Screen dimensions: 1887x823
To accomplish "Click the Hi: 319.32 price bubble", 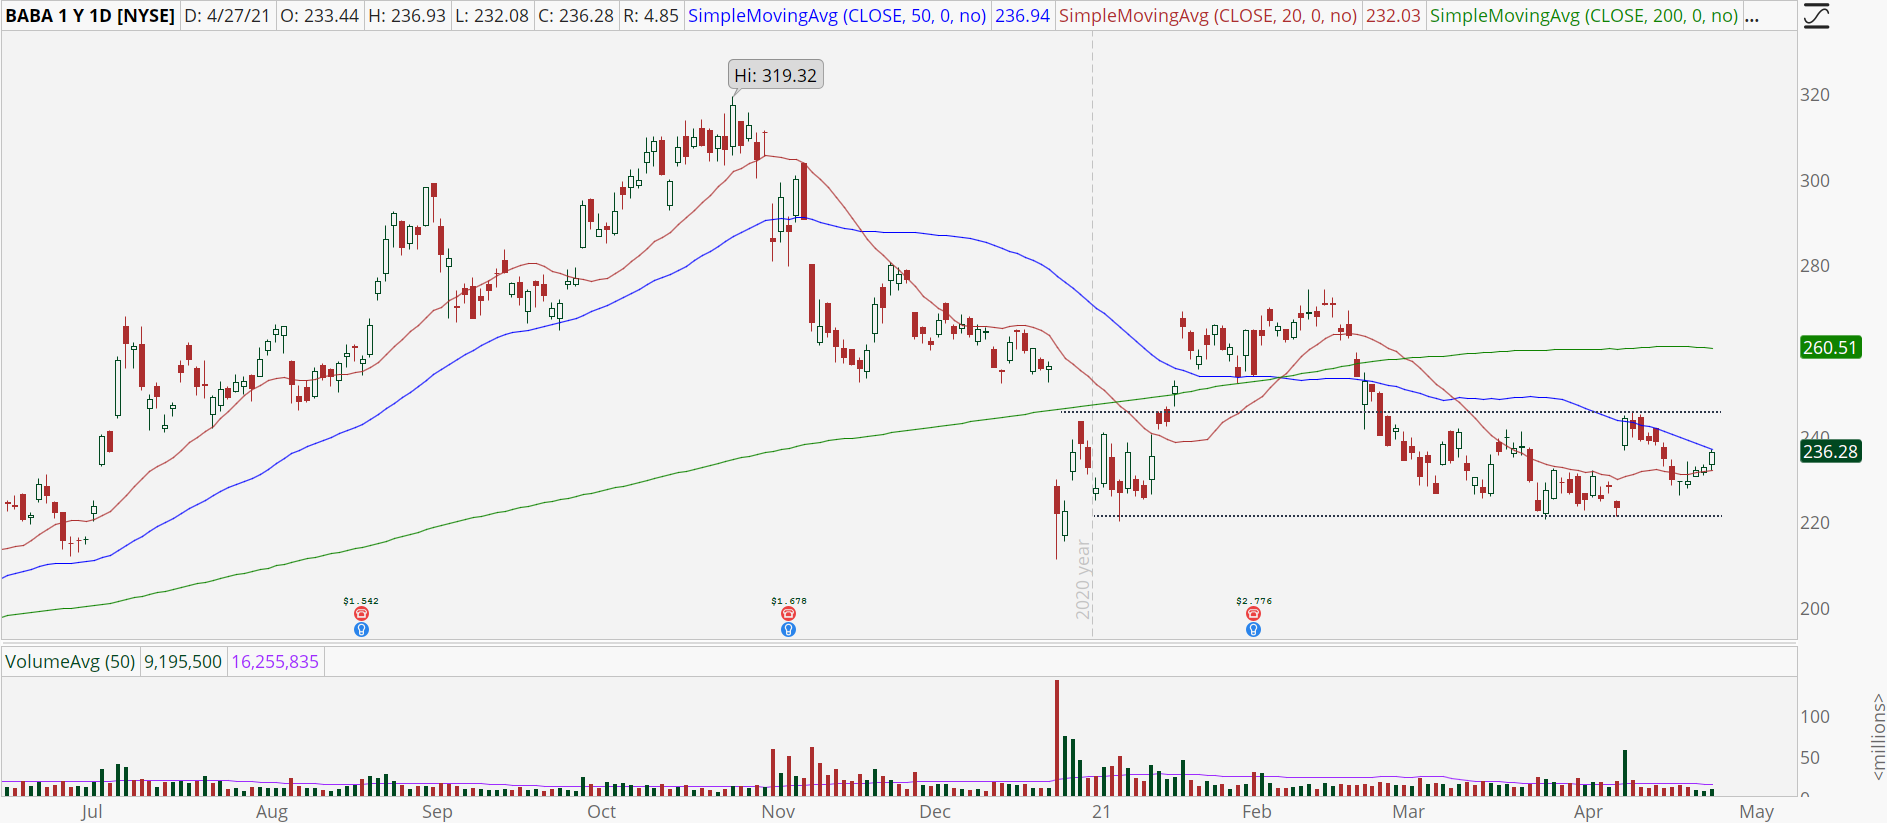I will (775, 75).
